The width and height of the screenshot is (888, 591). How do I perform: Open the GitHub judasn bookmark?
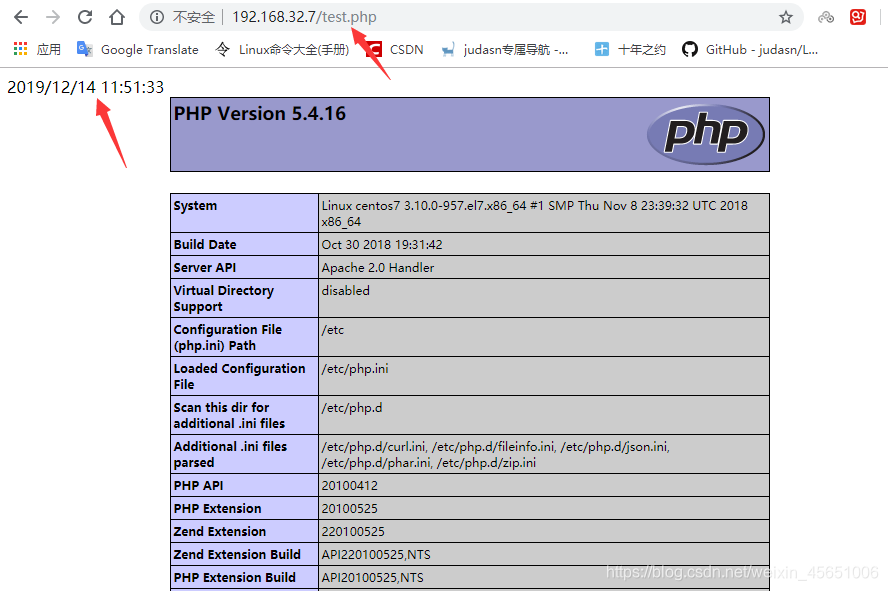coord(750,49)
